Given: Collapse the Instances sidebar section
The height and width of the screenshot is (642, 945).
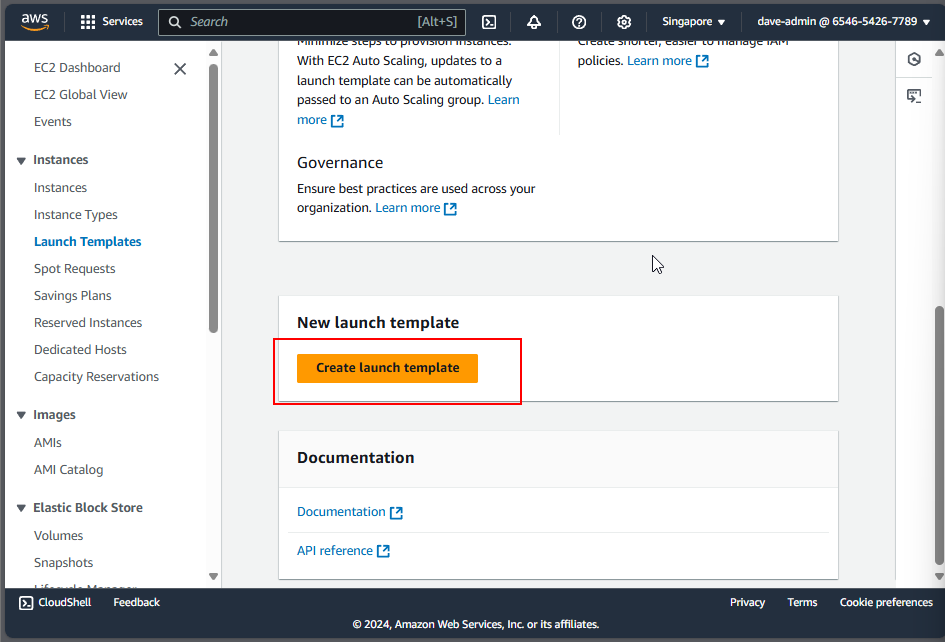Looking at the screenshot, I should pyautogui.click(x=21, y=161).
